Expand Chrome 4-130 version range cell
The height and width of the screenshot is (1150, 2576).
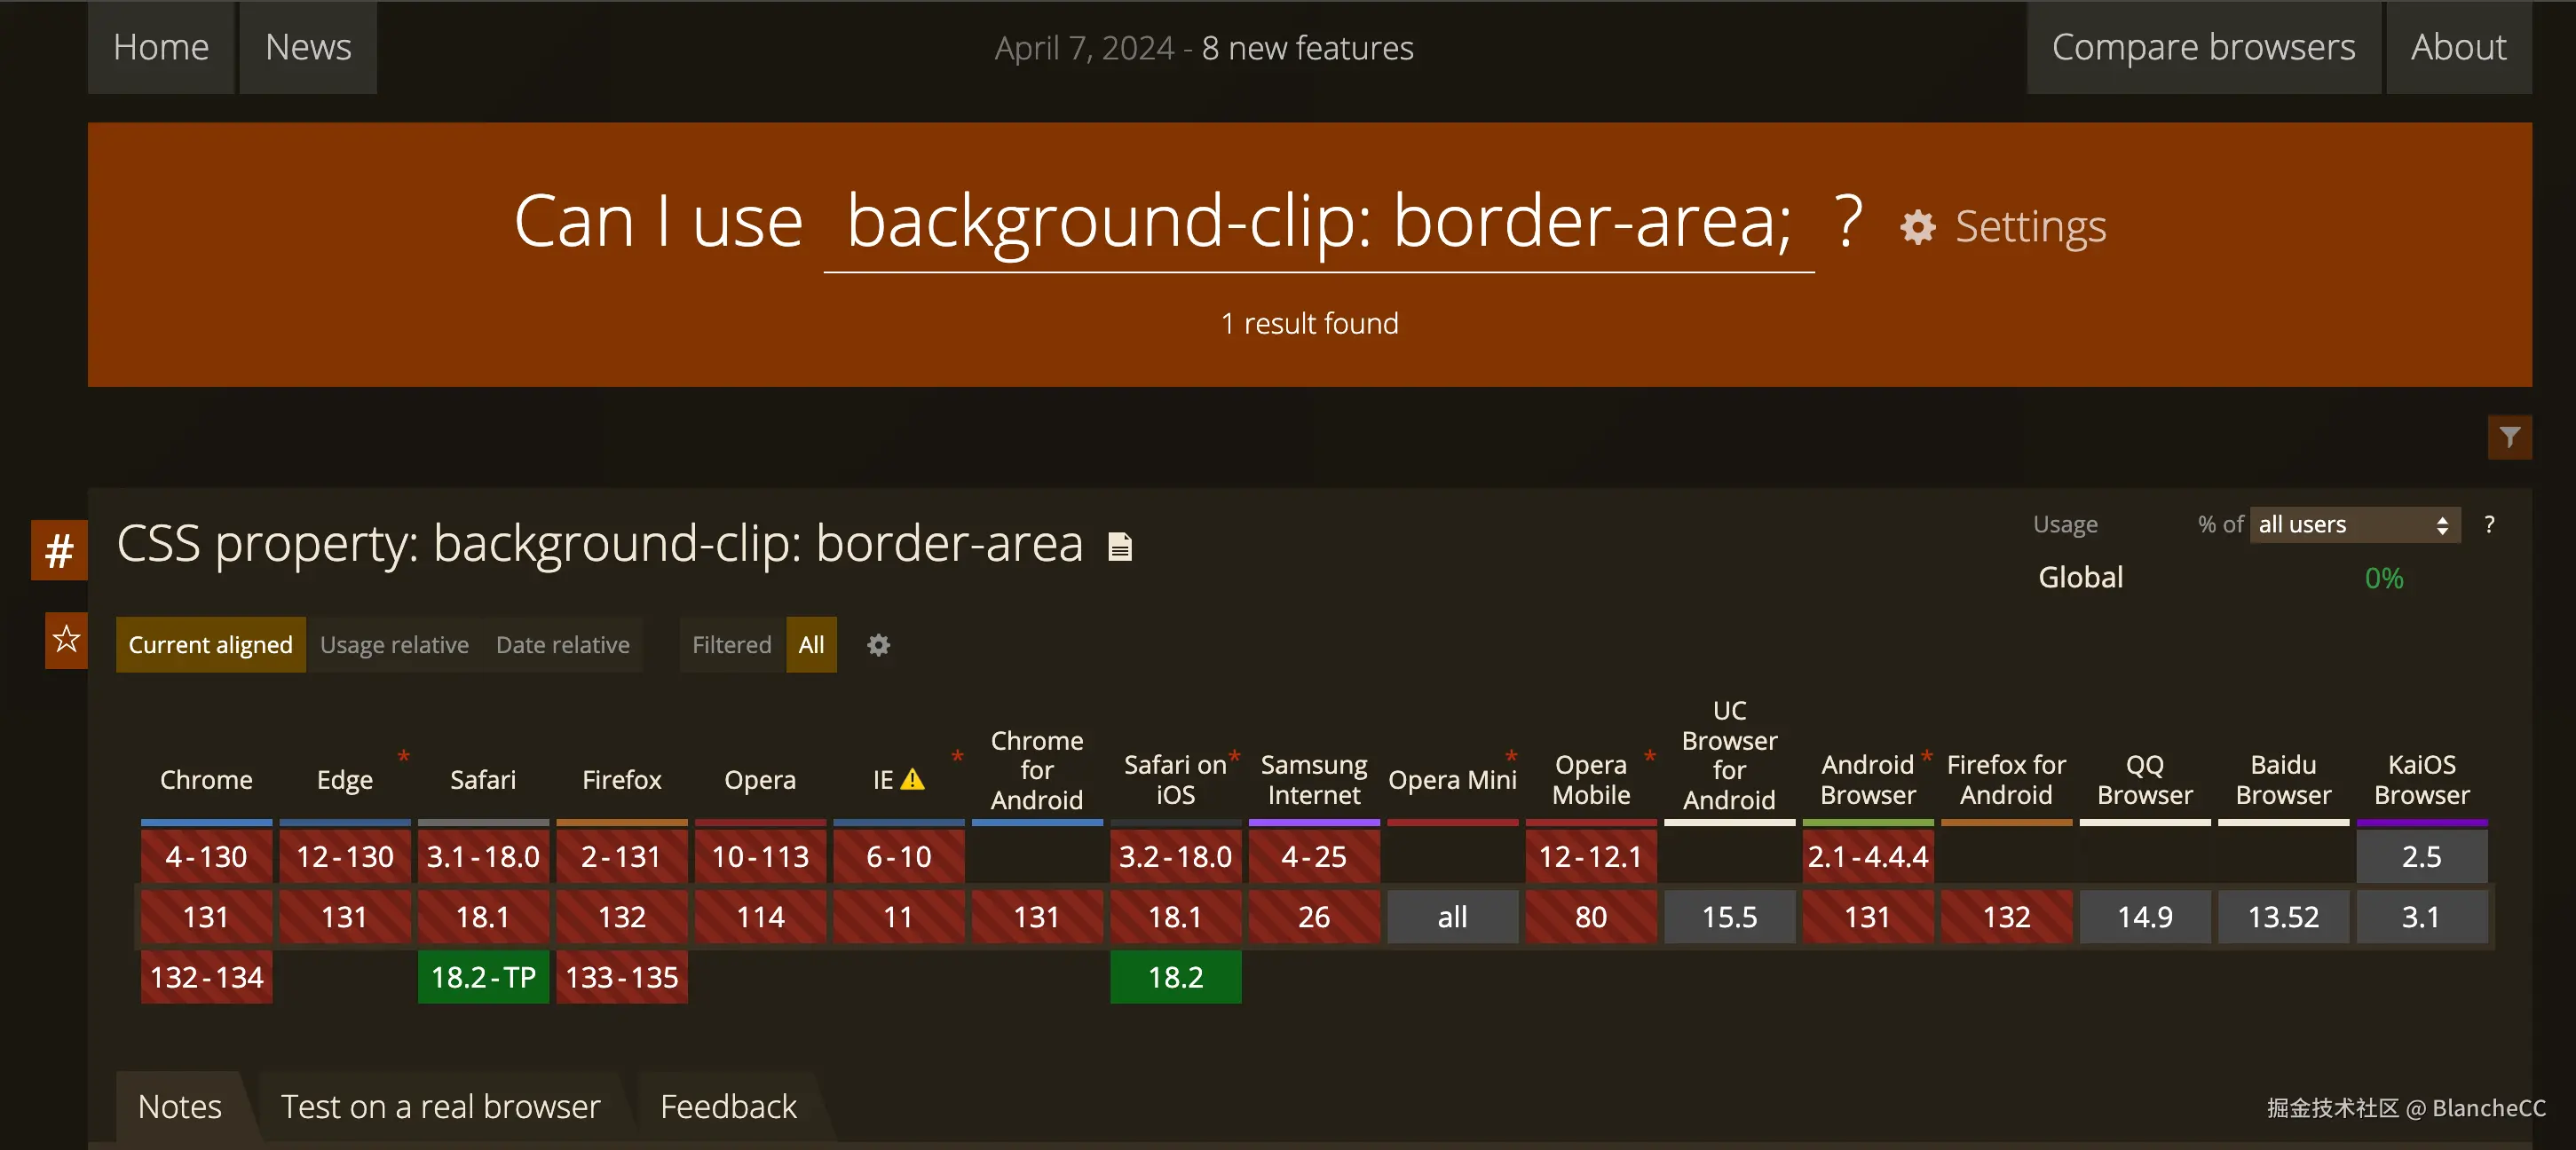(206, 857)
